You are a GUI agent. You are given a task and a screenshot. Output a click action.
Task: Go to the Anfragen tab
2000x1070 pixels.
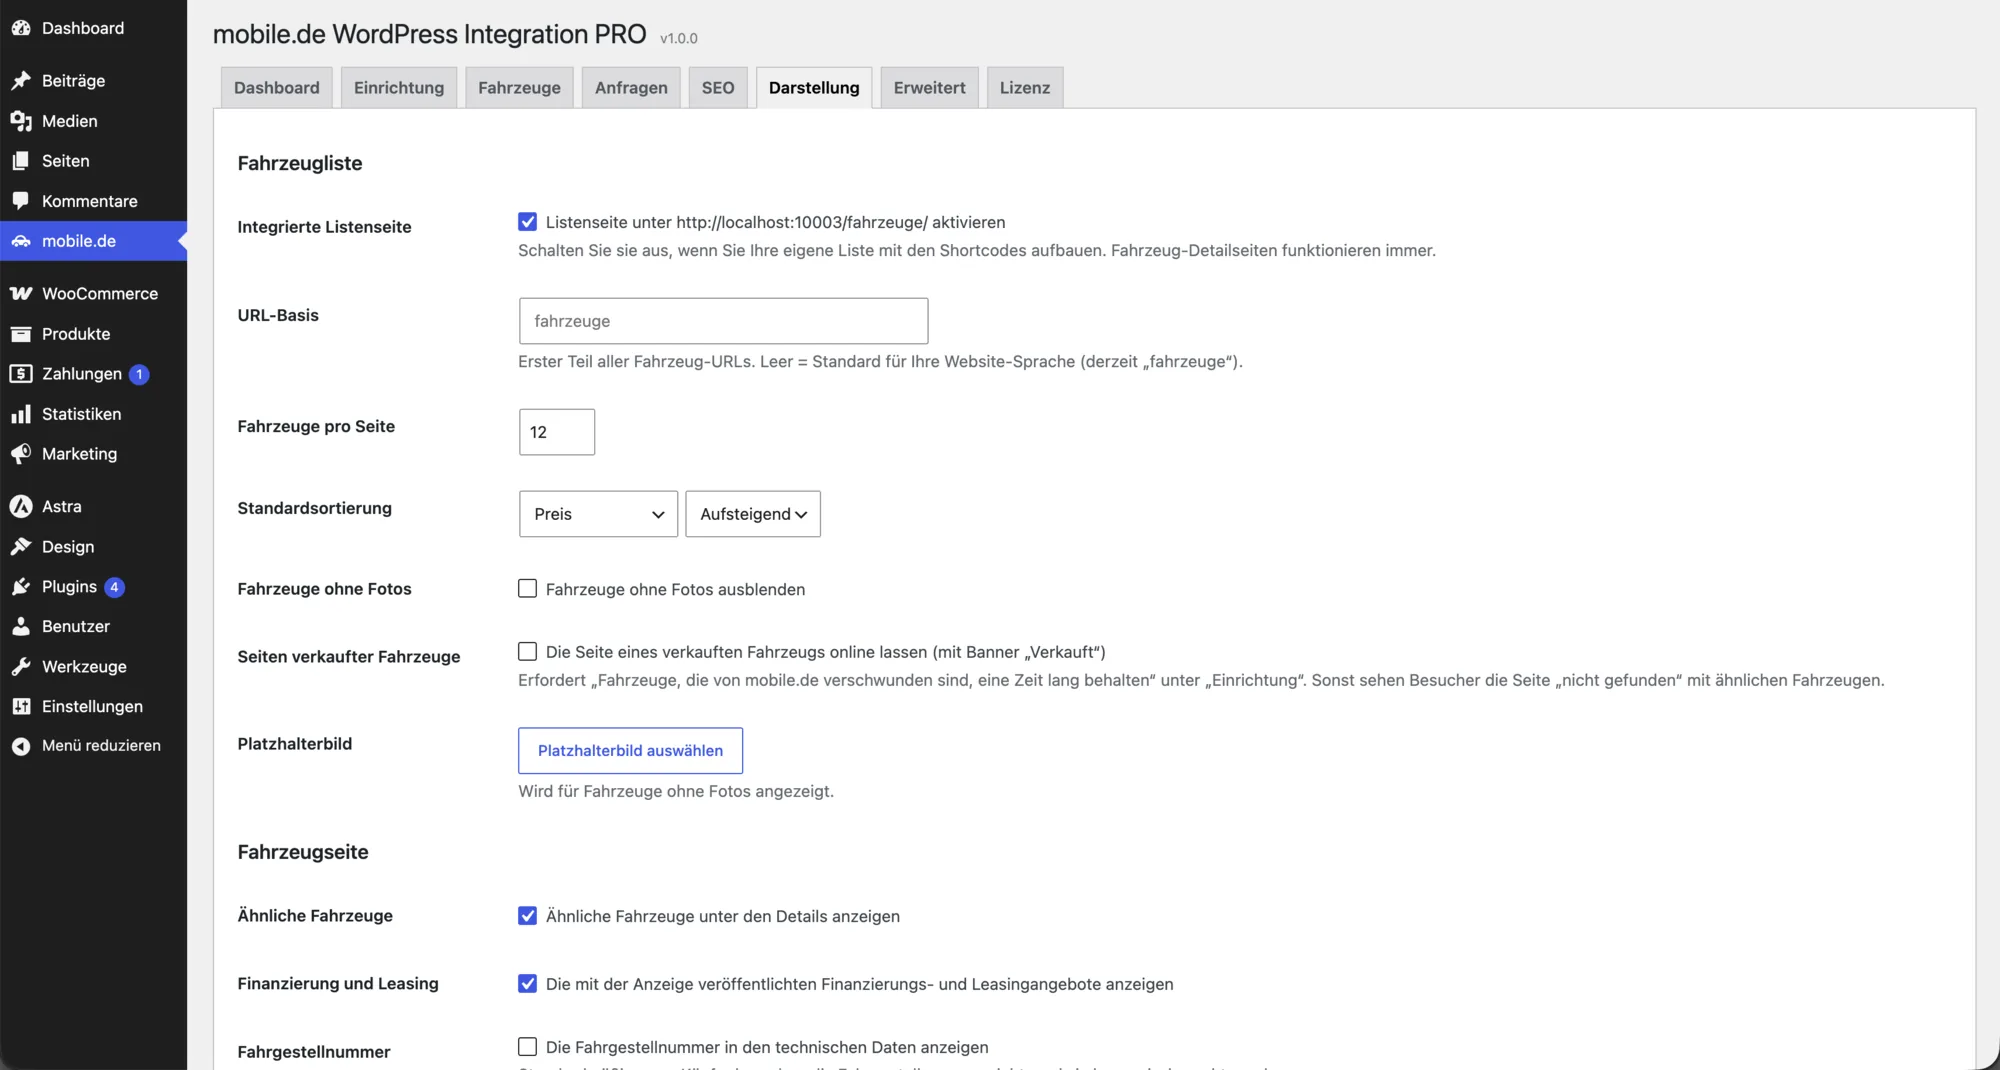[631, 88]
